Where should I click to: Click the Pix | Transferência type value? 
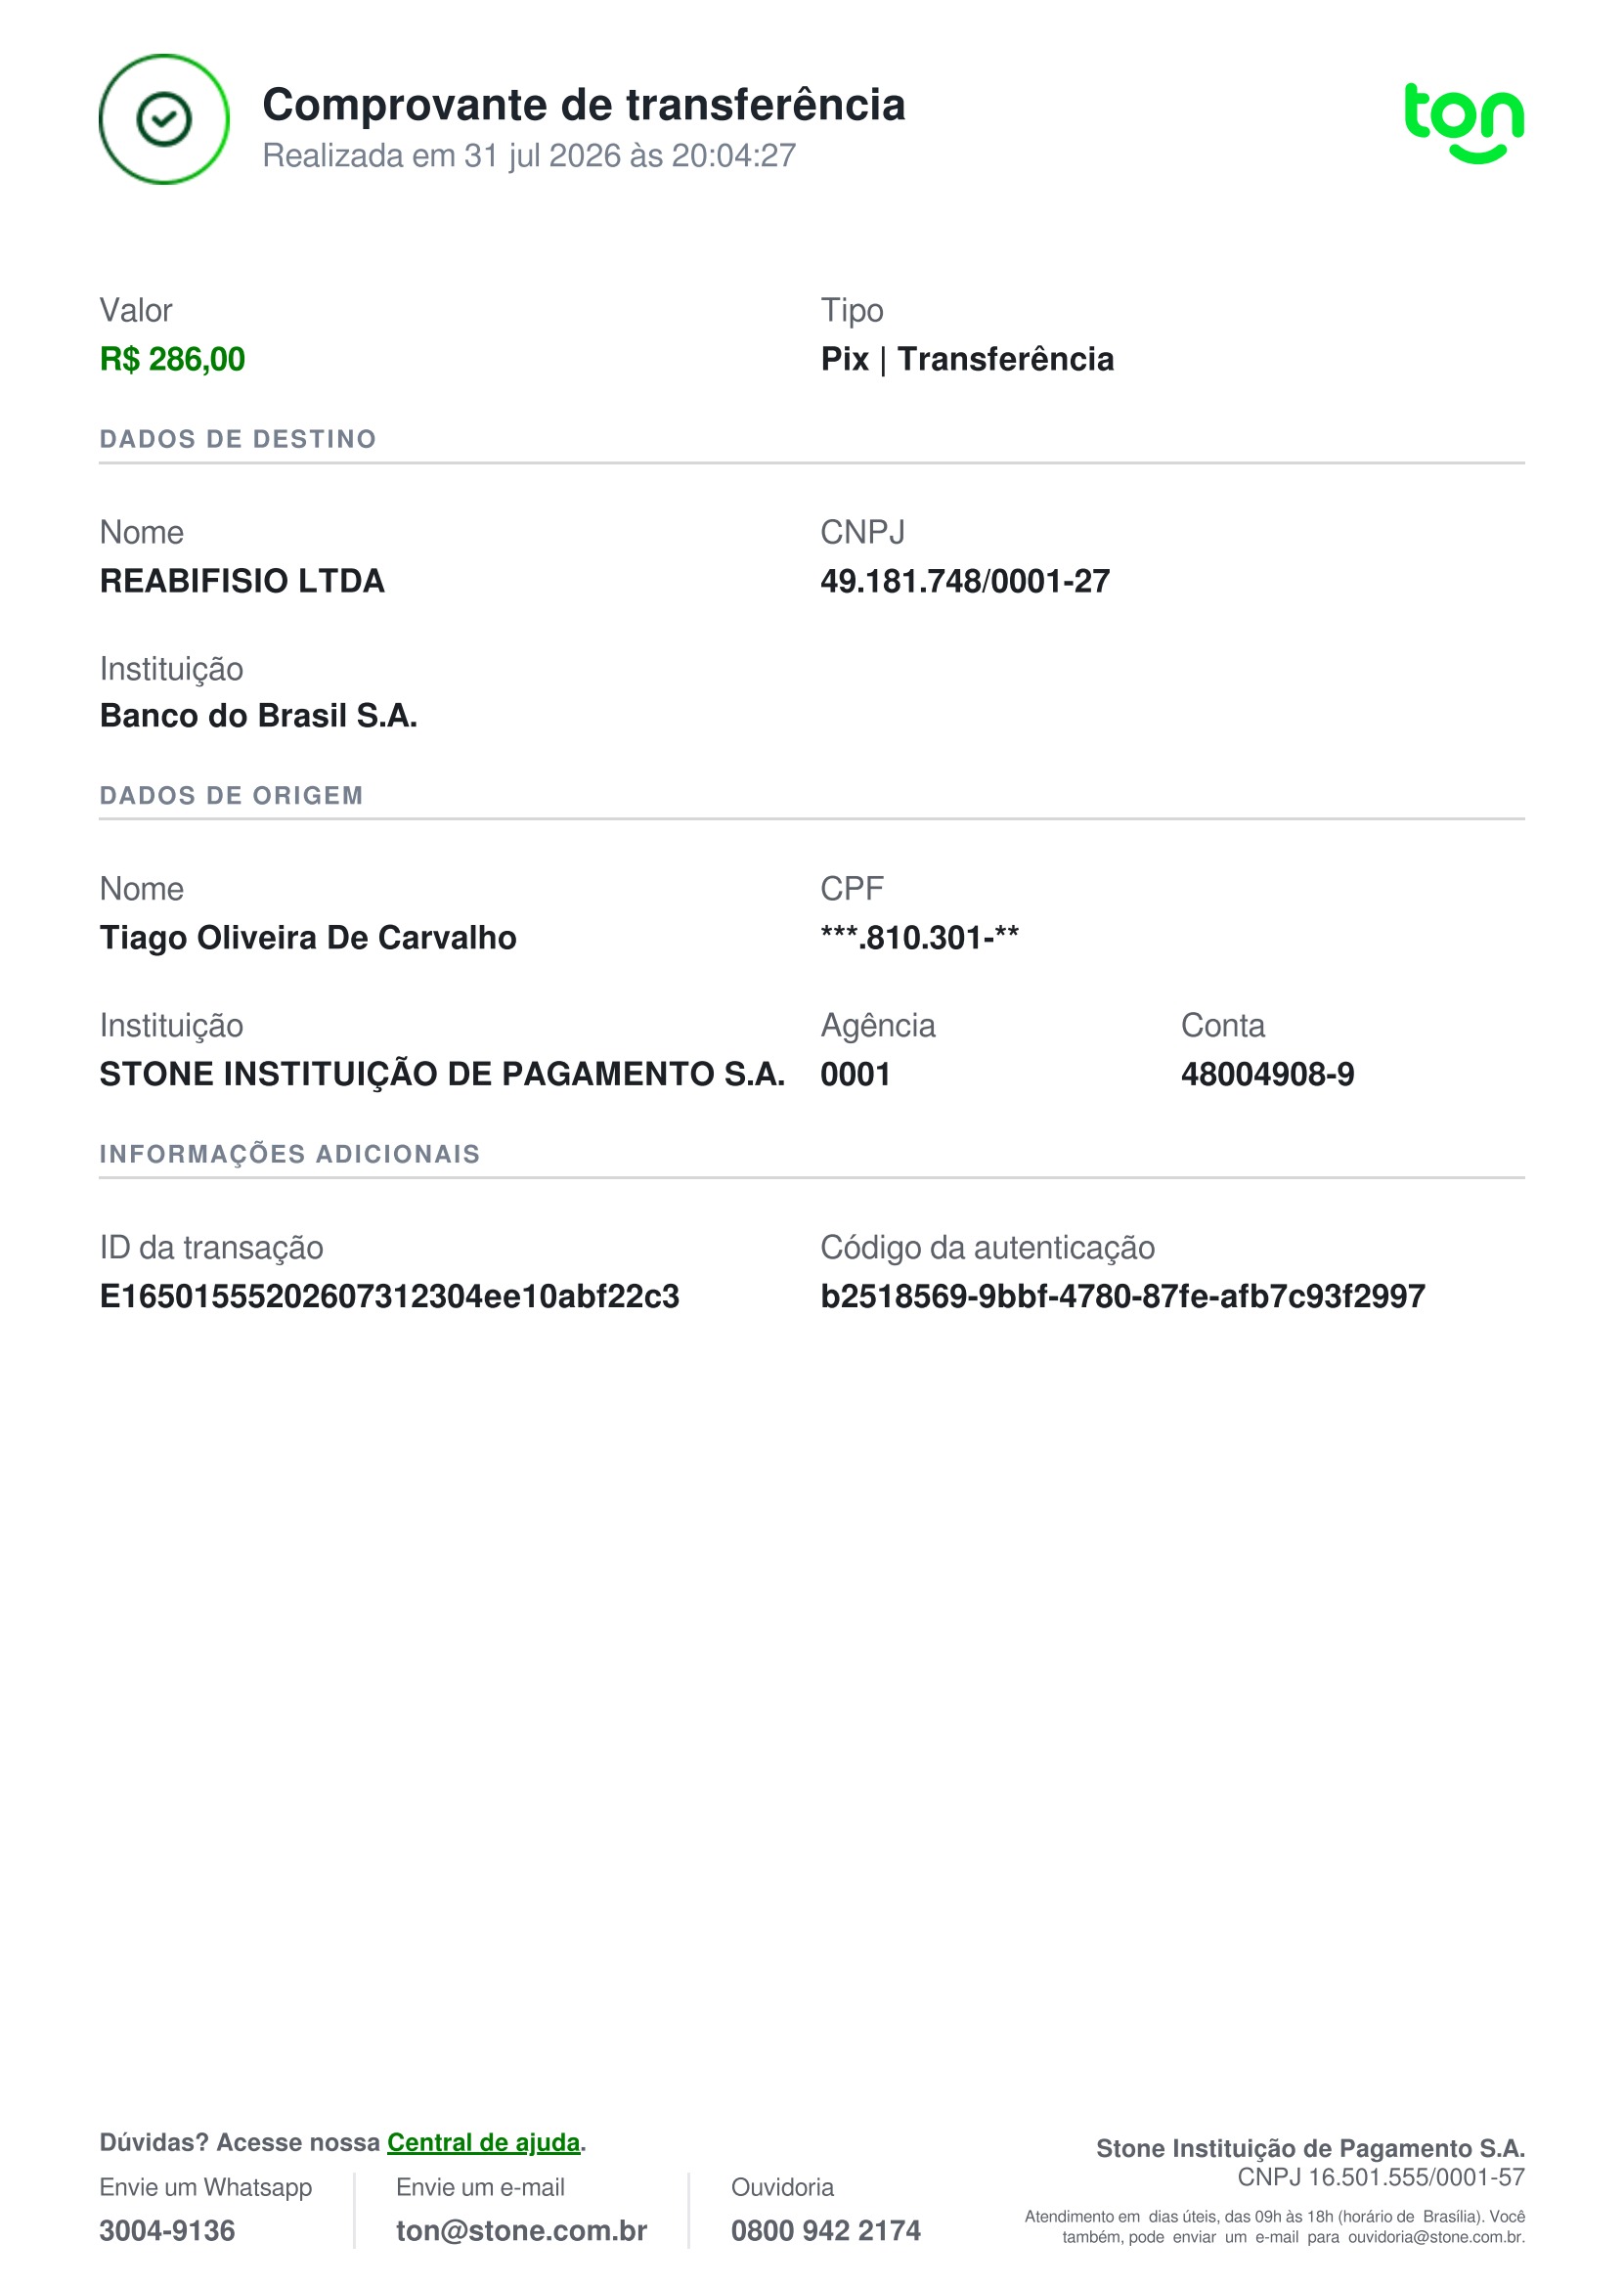967,359
